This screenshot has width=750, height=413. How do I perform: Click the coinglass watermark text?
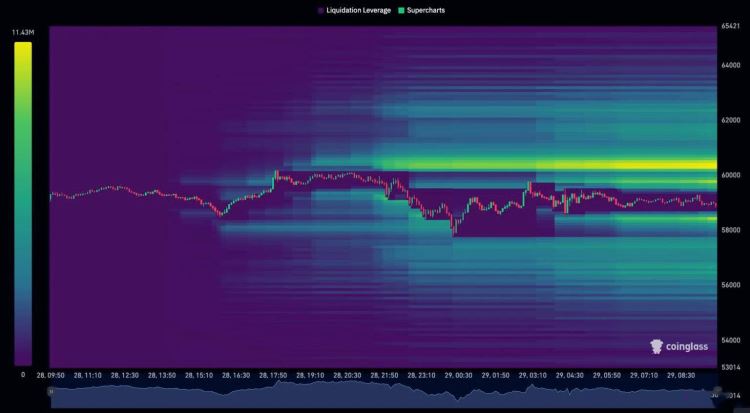pyautogui.click(x=687, y=347)
